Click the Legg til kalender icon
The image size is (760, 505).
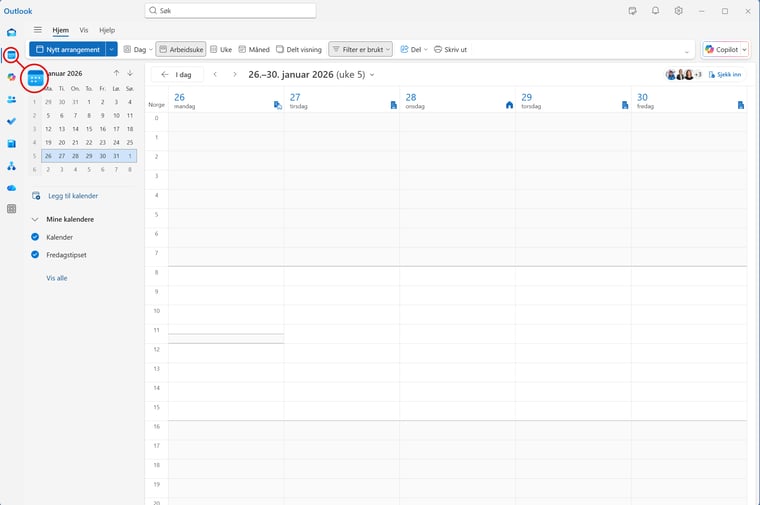coord(36,196)
